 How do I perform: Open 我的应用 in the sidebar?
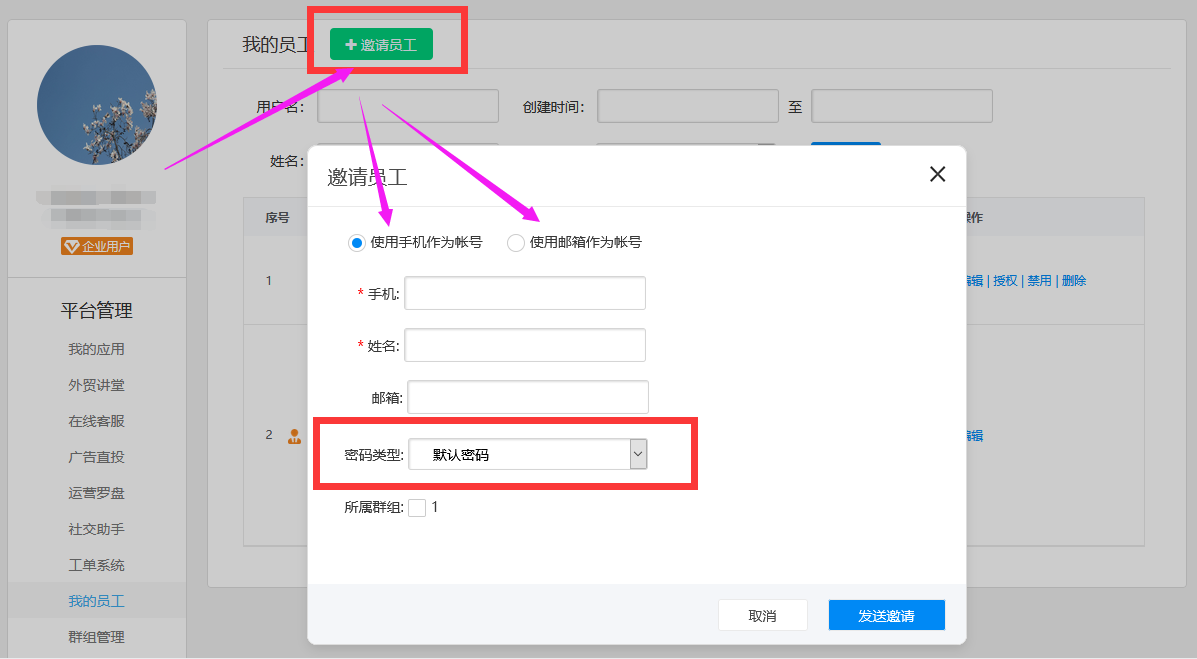click(96, 347)
